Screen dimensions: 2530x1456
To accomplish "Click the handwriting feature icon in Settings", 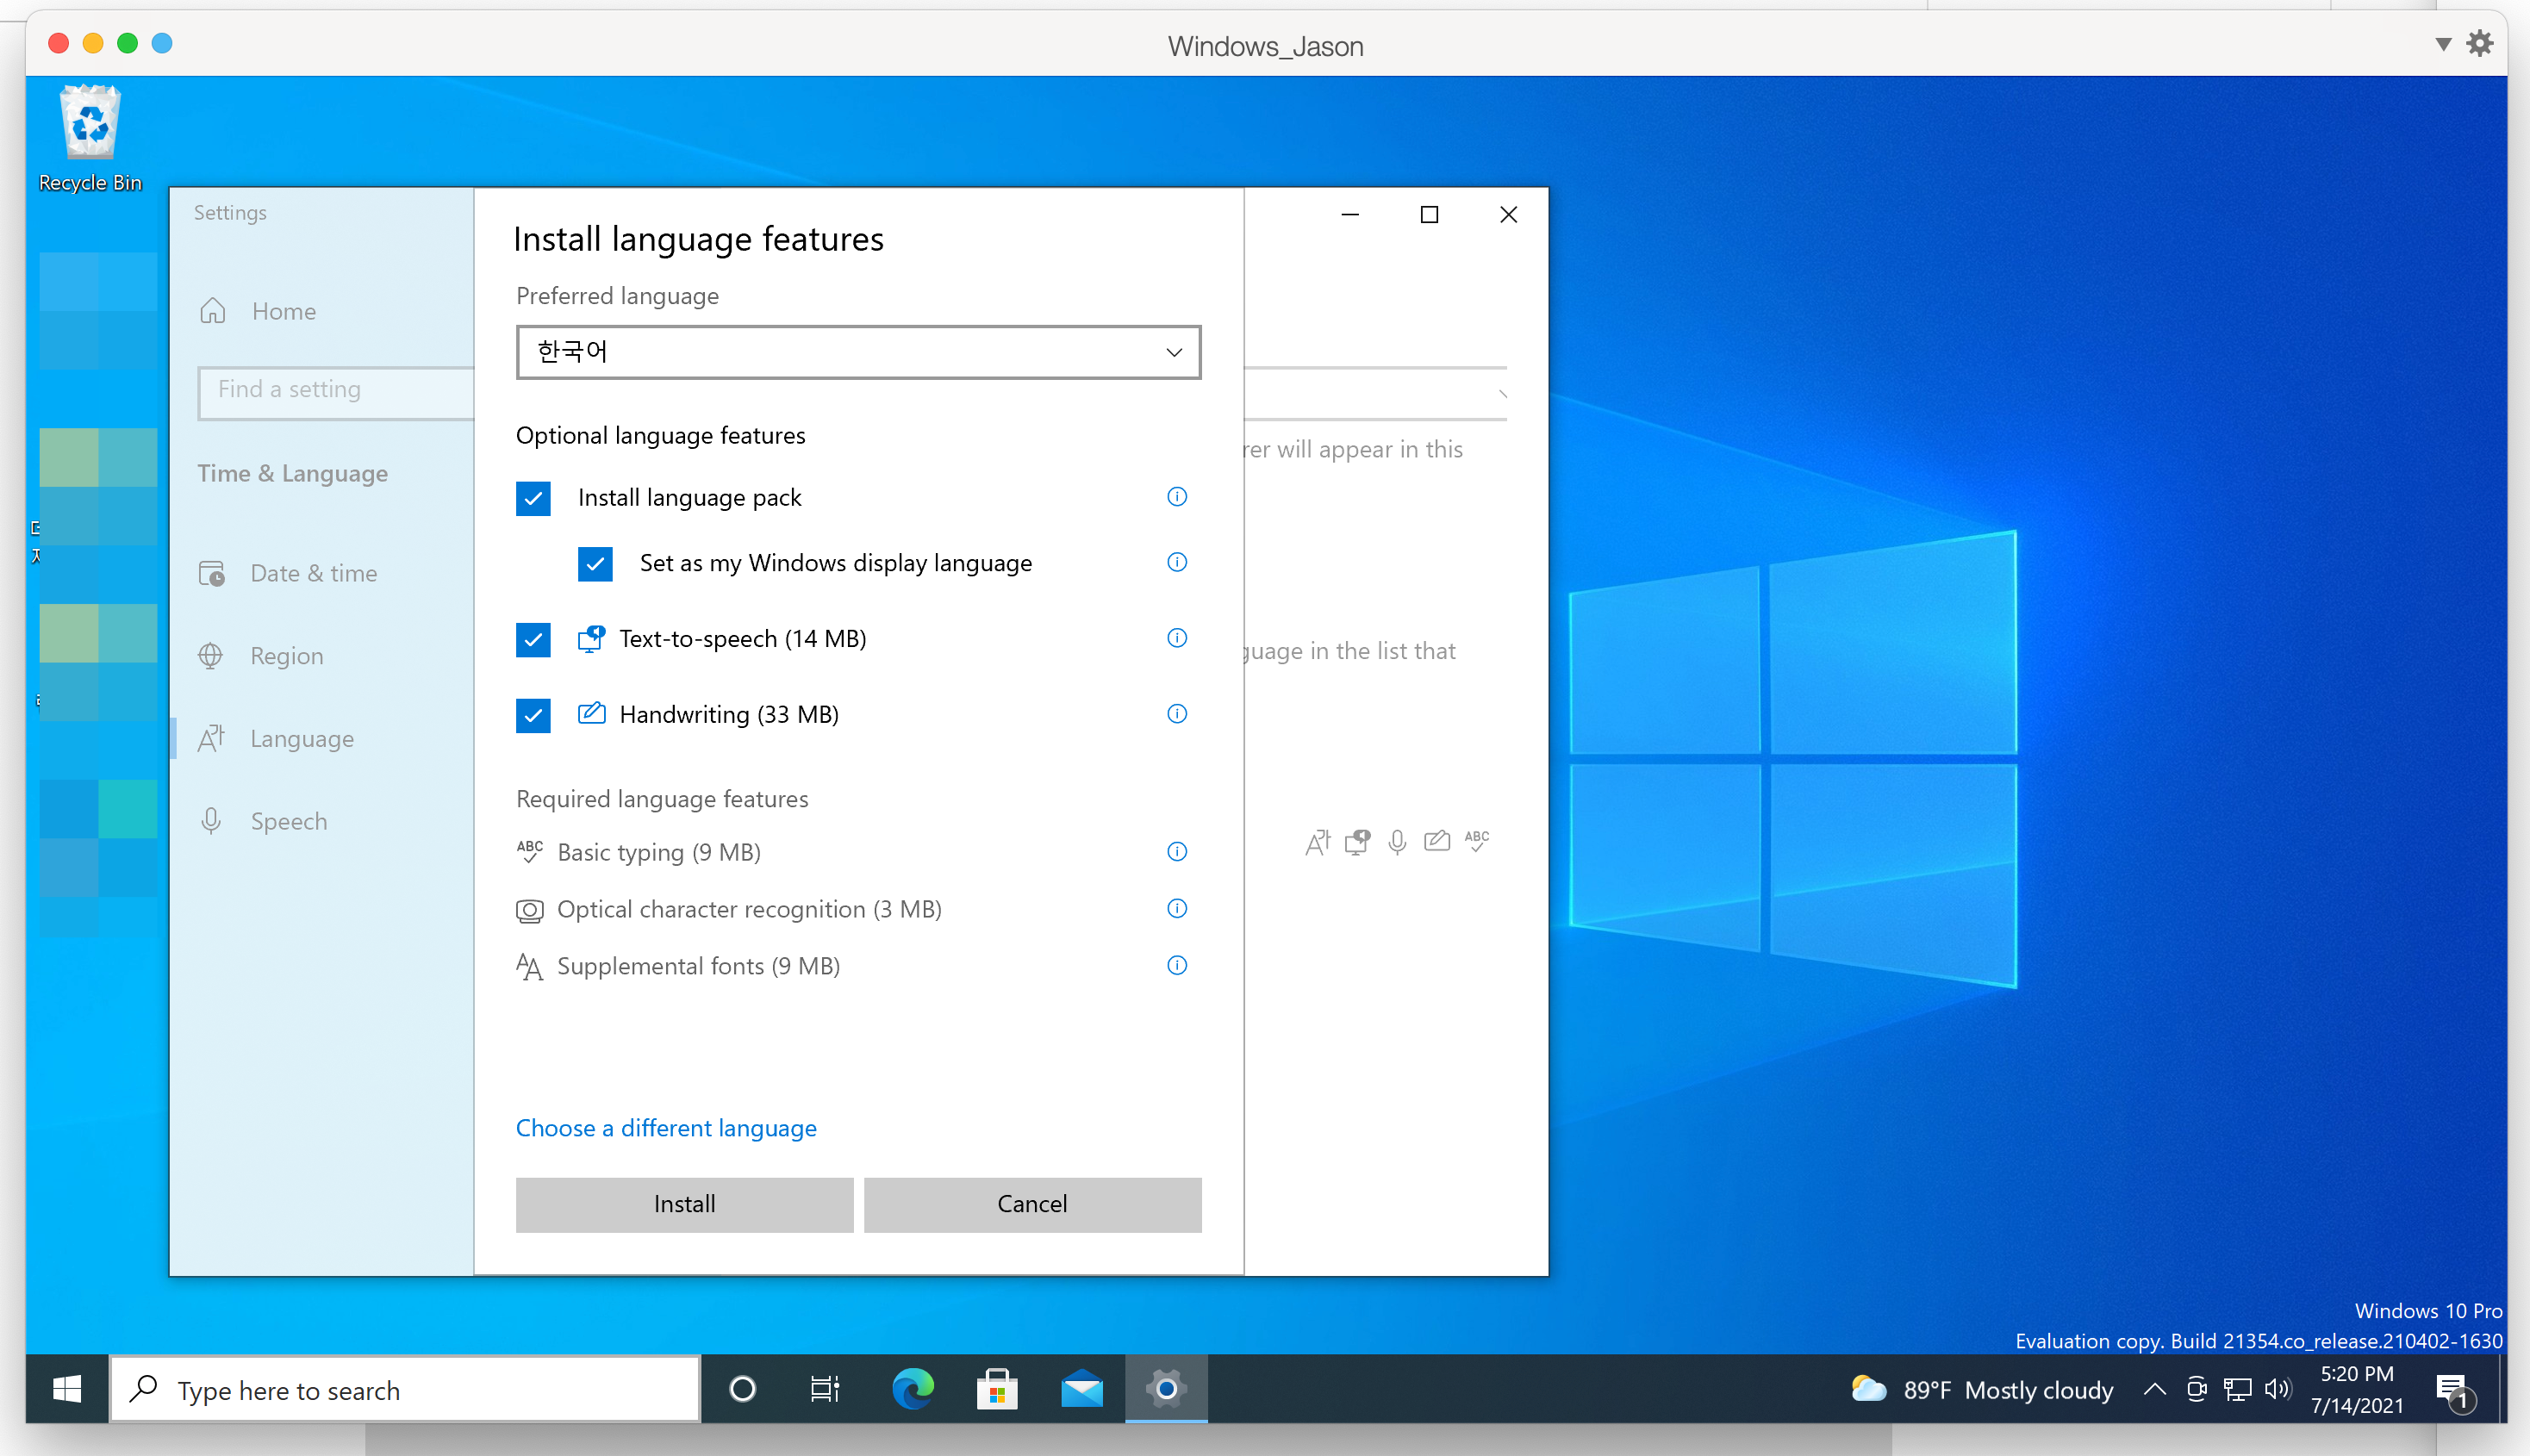I will [1437, 841].
